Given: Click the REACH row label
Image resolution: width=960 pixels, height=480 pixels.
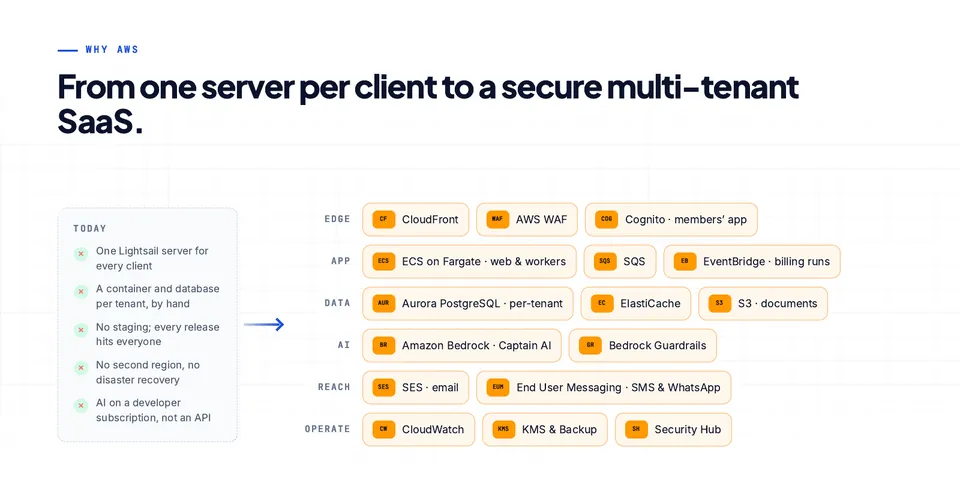Looking at the screenshot, I should pyautogui.click(x=334, y=387).
